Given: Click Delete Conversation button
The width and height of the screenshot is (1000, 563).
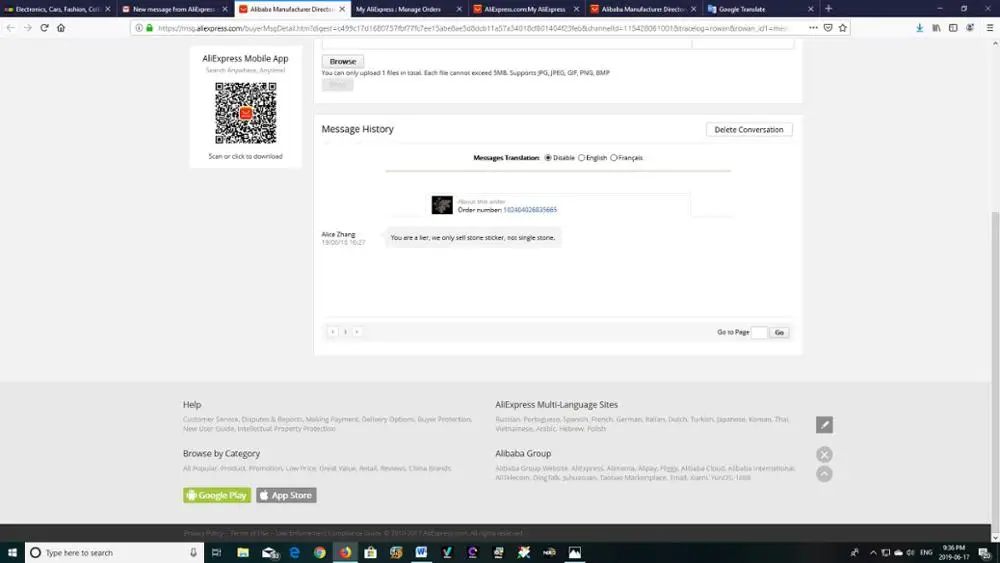Looking at the screenshot, I should (749, 129).
